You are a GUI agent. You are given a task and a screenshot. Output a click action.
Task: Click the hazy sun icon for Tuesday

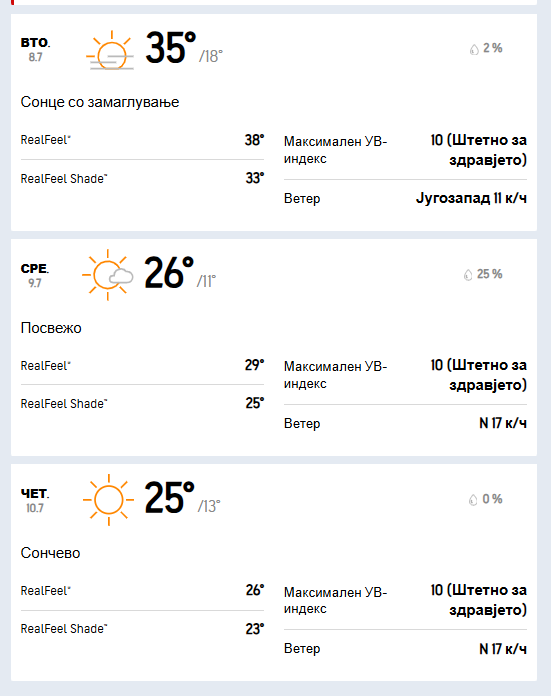[110, 51]
